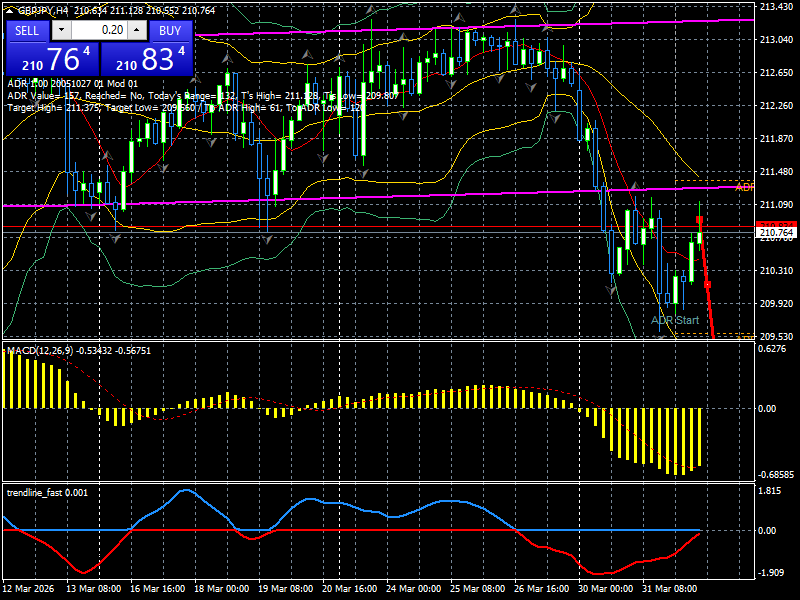Click the '18 Mar 00:00' time label
This screenshot has width=800, height=600.
222,589
